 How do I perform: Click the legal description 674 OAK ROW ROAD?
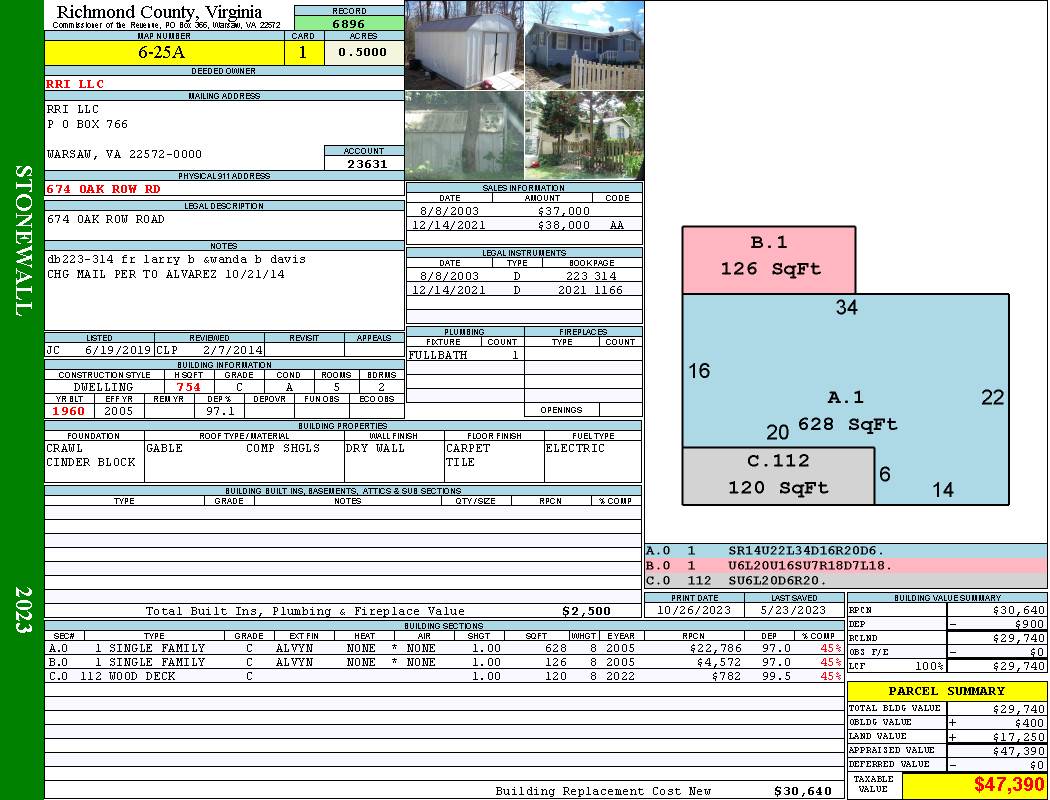[x=106, y=219]
